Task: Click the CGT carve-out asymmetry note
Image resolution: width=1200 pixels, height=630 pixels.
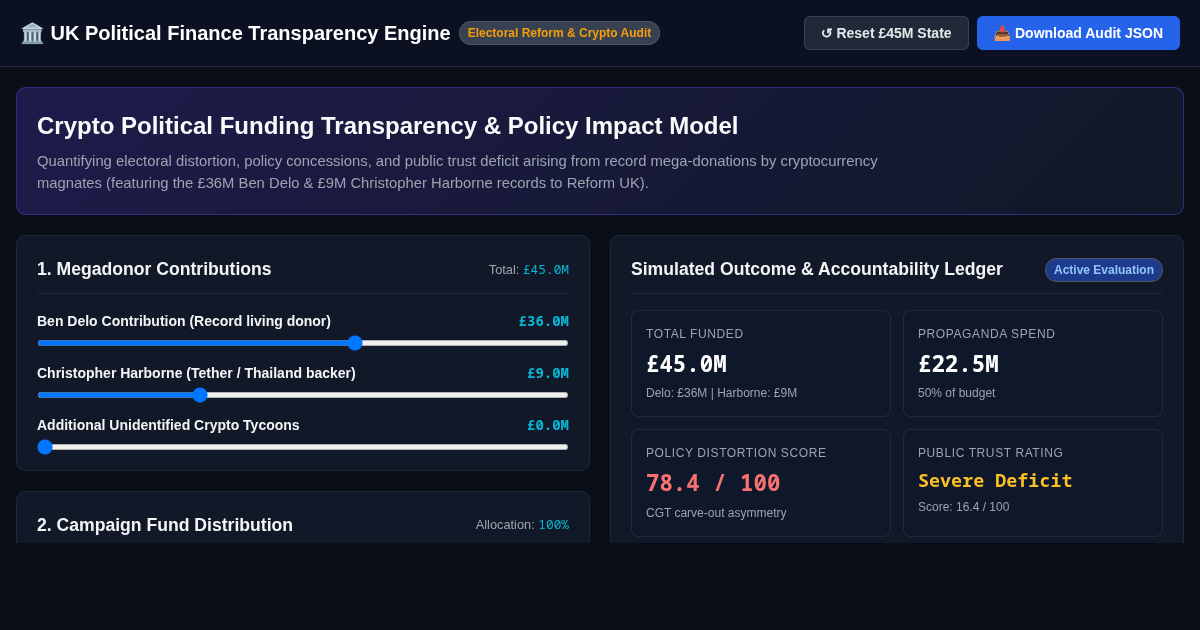Action: pos(716,513)
